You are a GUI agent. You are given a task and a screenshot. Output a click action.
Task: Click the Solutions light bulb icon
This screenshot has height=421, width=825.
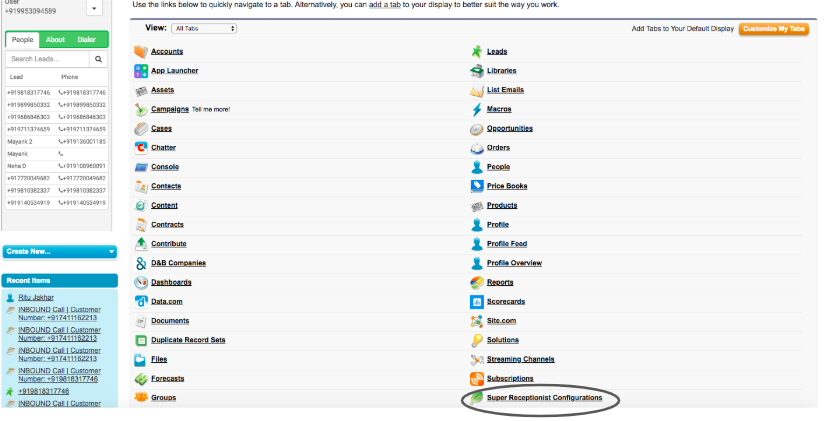[x=477, y=340]
